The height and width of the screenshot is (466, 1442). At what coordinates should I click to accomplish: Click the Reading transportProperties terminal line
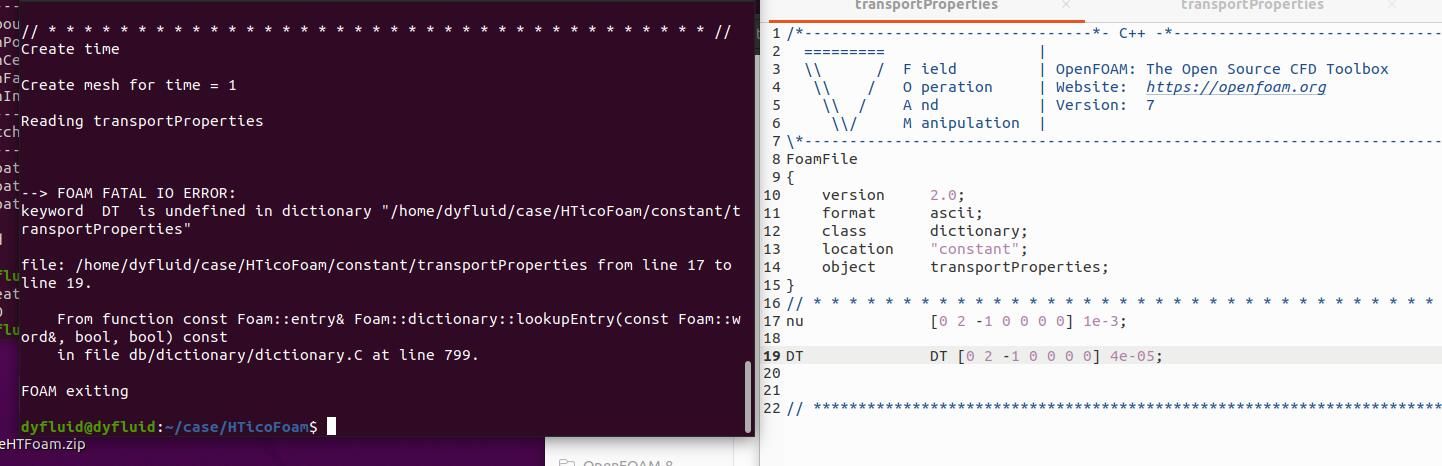tap(142, 121)
